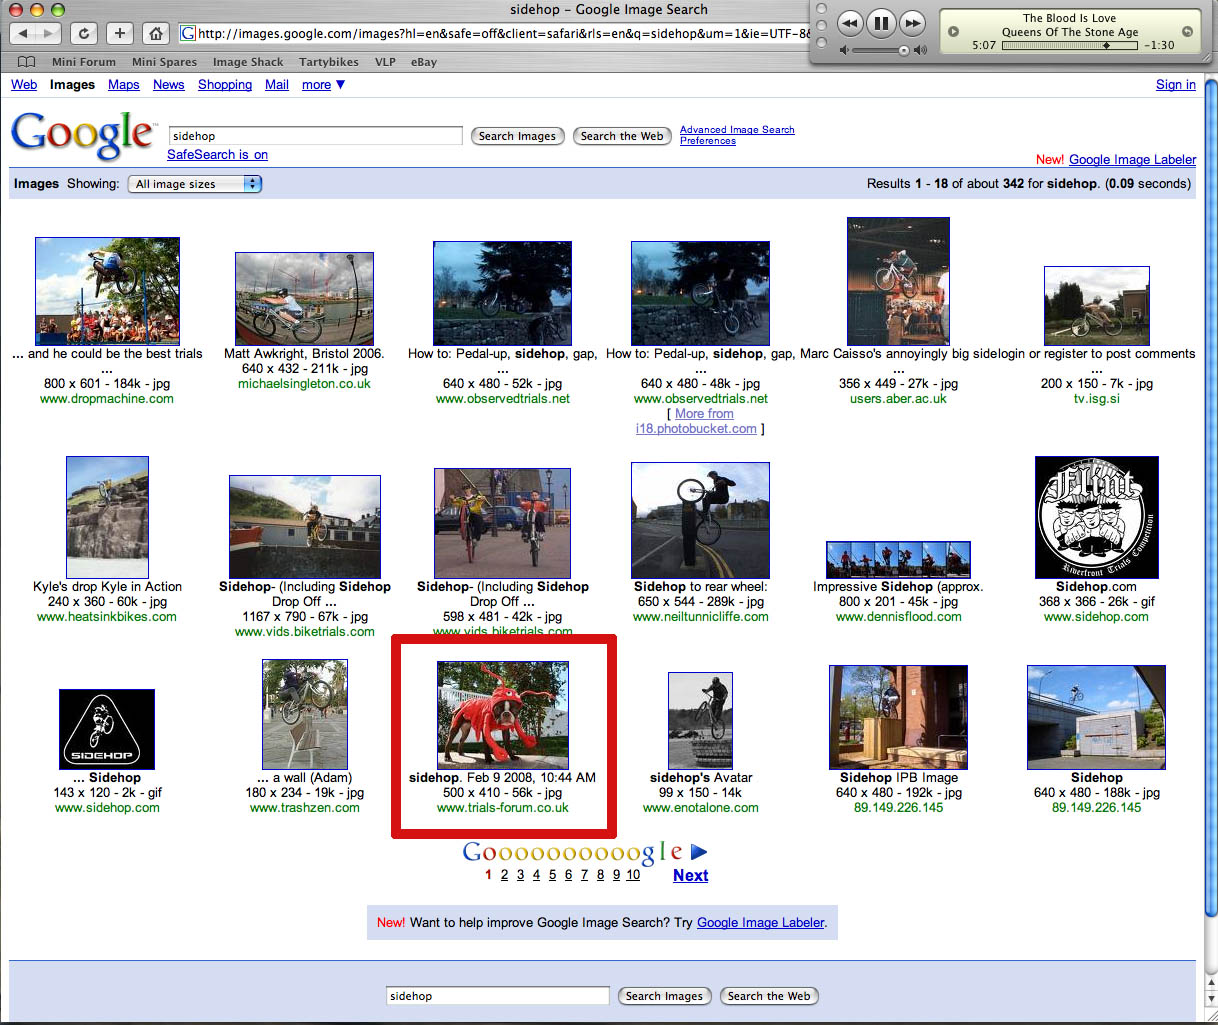Click the 'More from i18.photobucket.com' link
The height and width of the screenshot is (1025, 1218).
696,421
